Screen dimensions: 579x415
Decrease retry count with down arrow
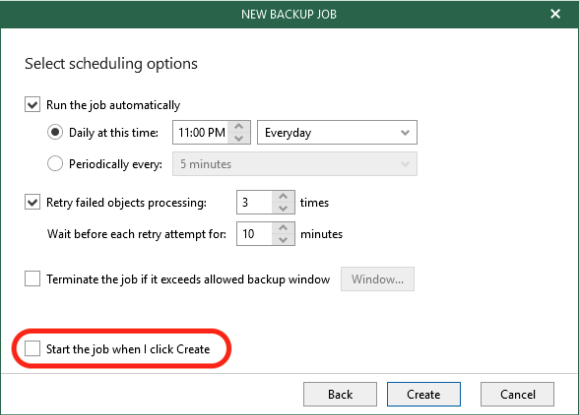point(283,208)
